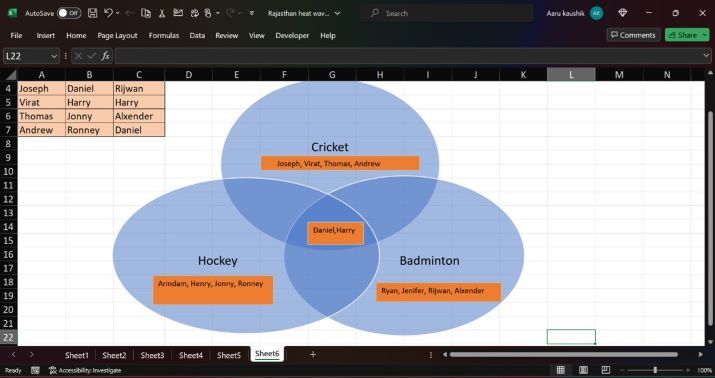Open the Undo history dropdown arrow
This screenshot has height=378, width=715.
pyautogui.click(x=118, y=13)
